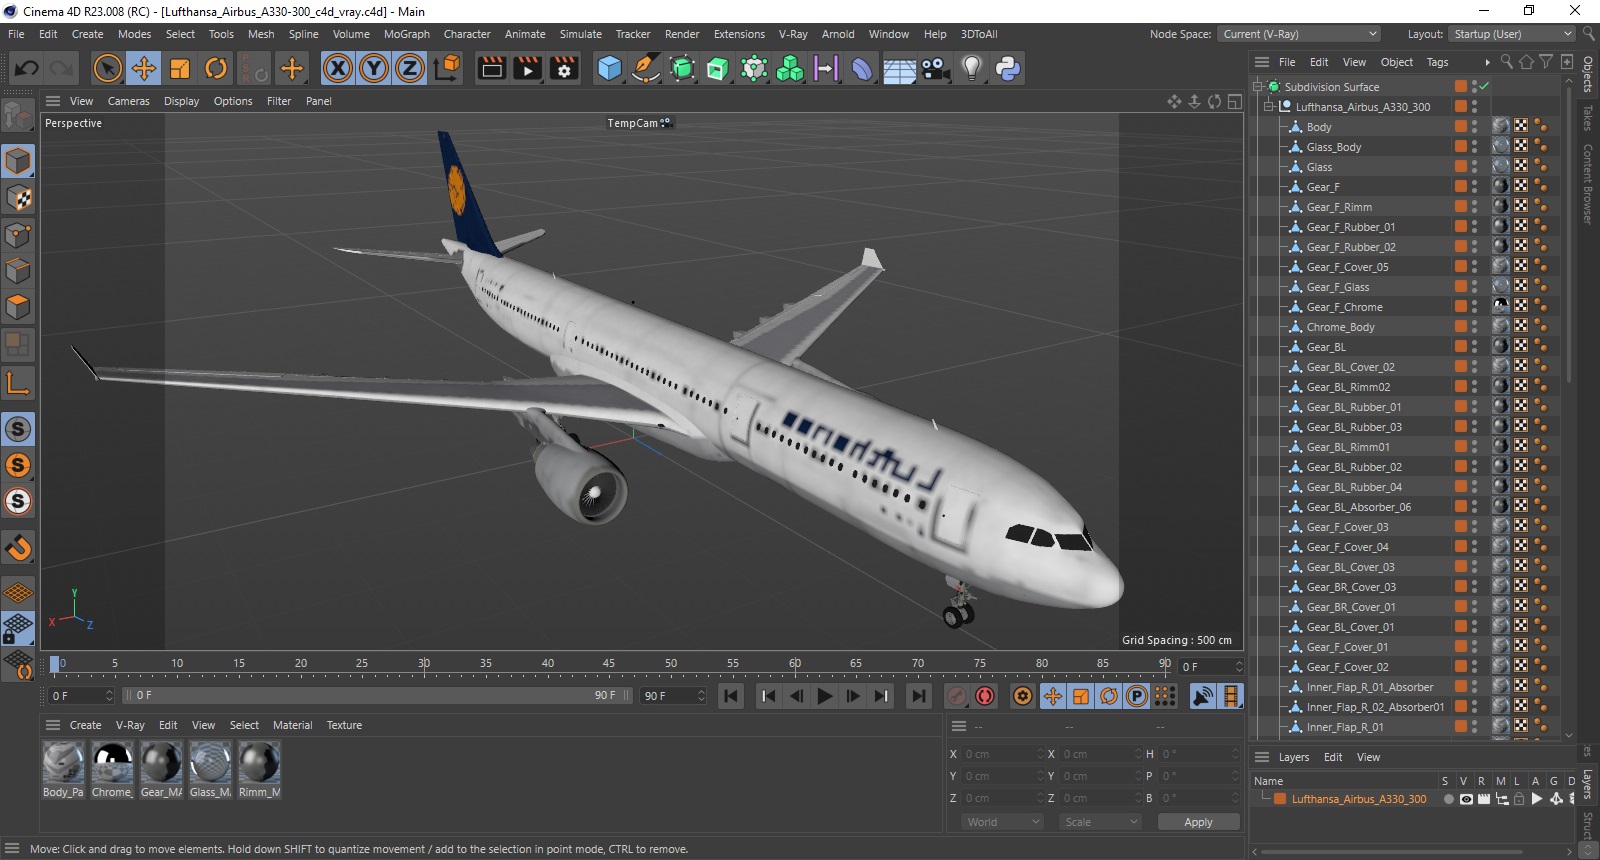
Task: Toggle Subdivision Surface green checkmark
Action: 1485,86
